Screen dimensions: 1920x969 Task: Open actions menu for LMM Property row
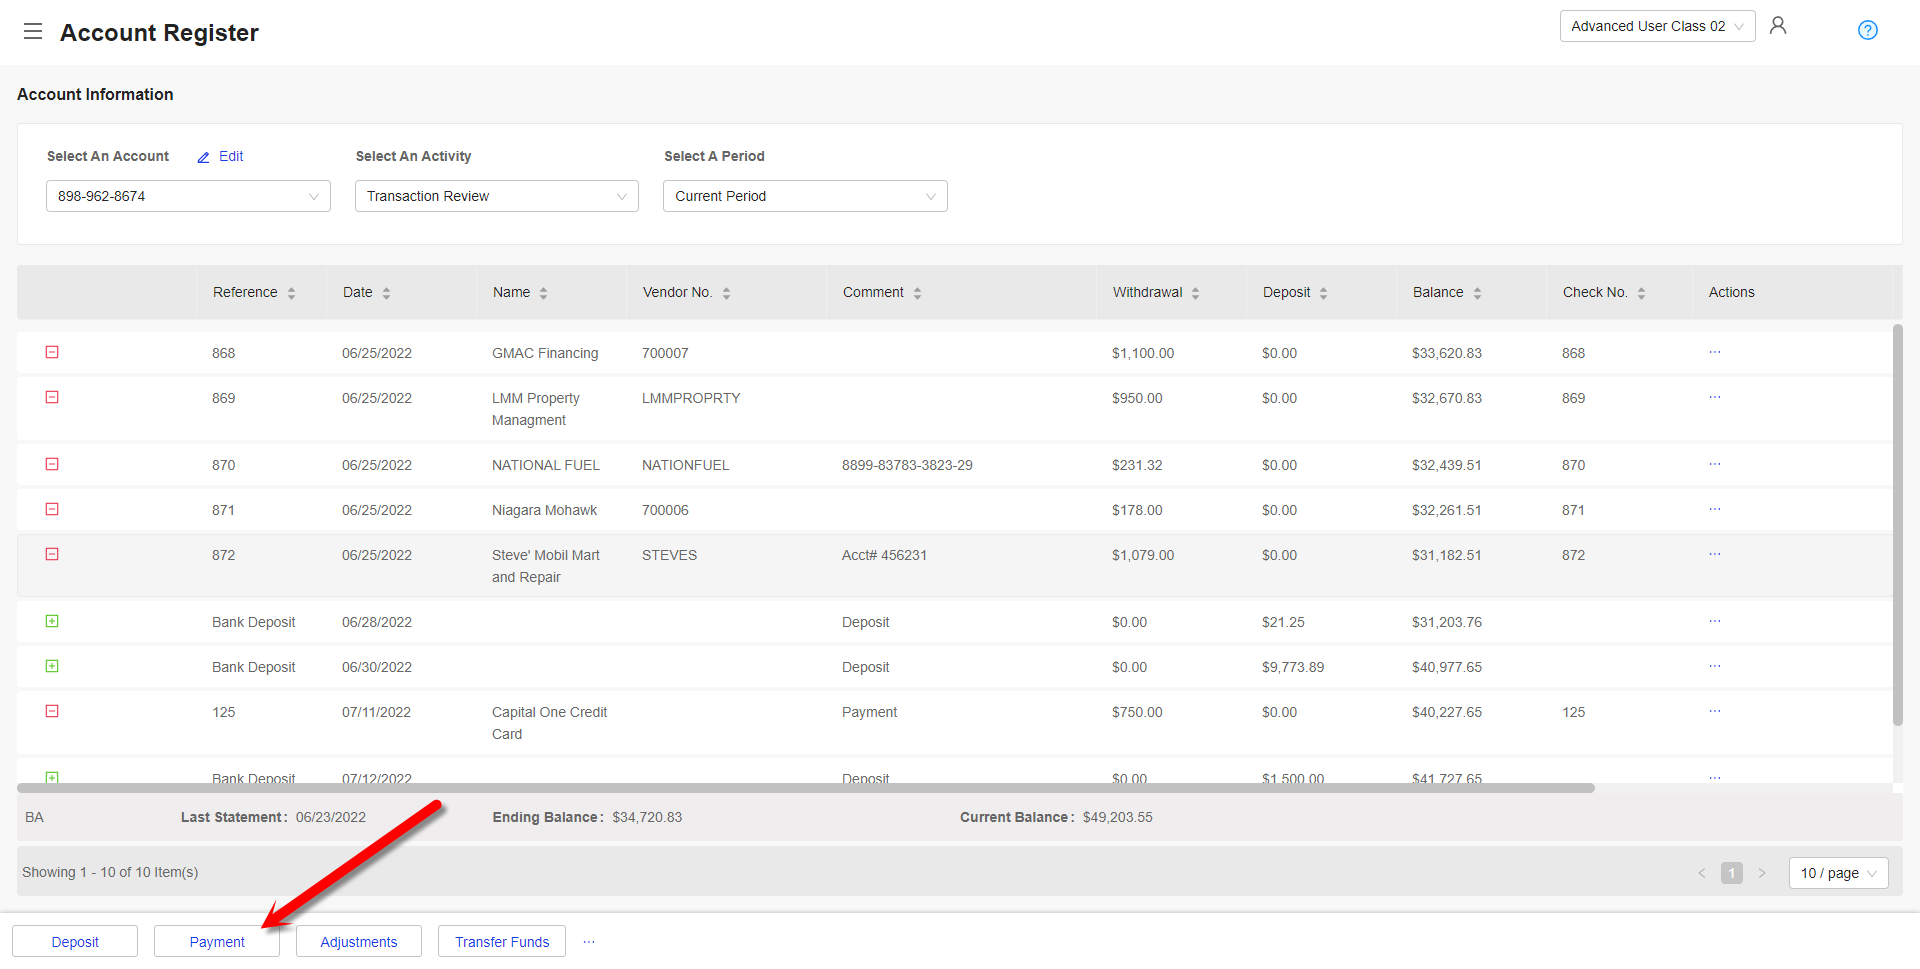(x=1715, y=397)
